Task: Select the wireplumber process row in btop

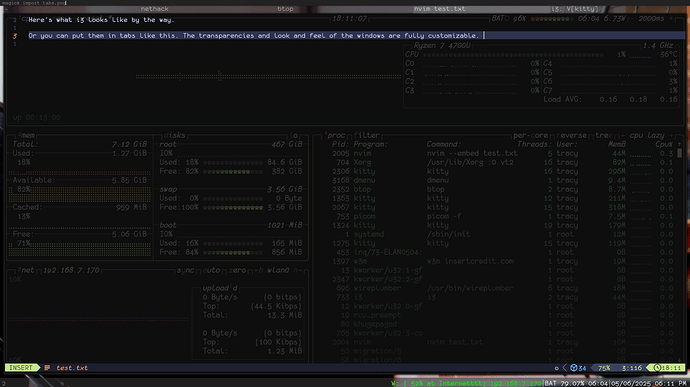Action: pos(502,288)
